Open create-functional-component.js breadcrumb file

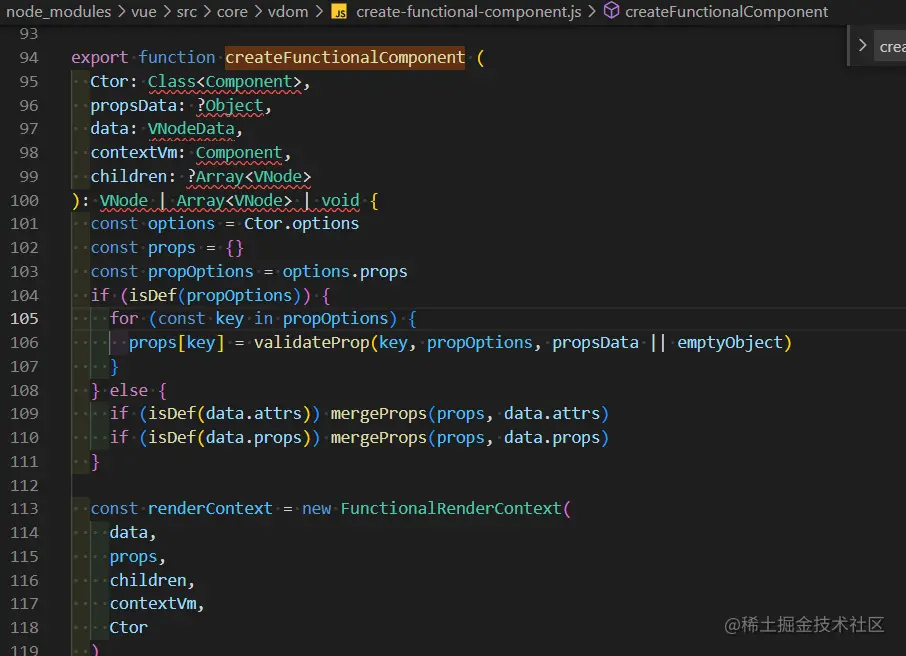point(469,12)
